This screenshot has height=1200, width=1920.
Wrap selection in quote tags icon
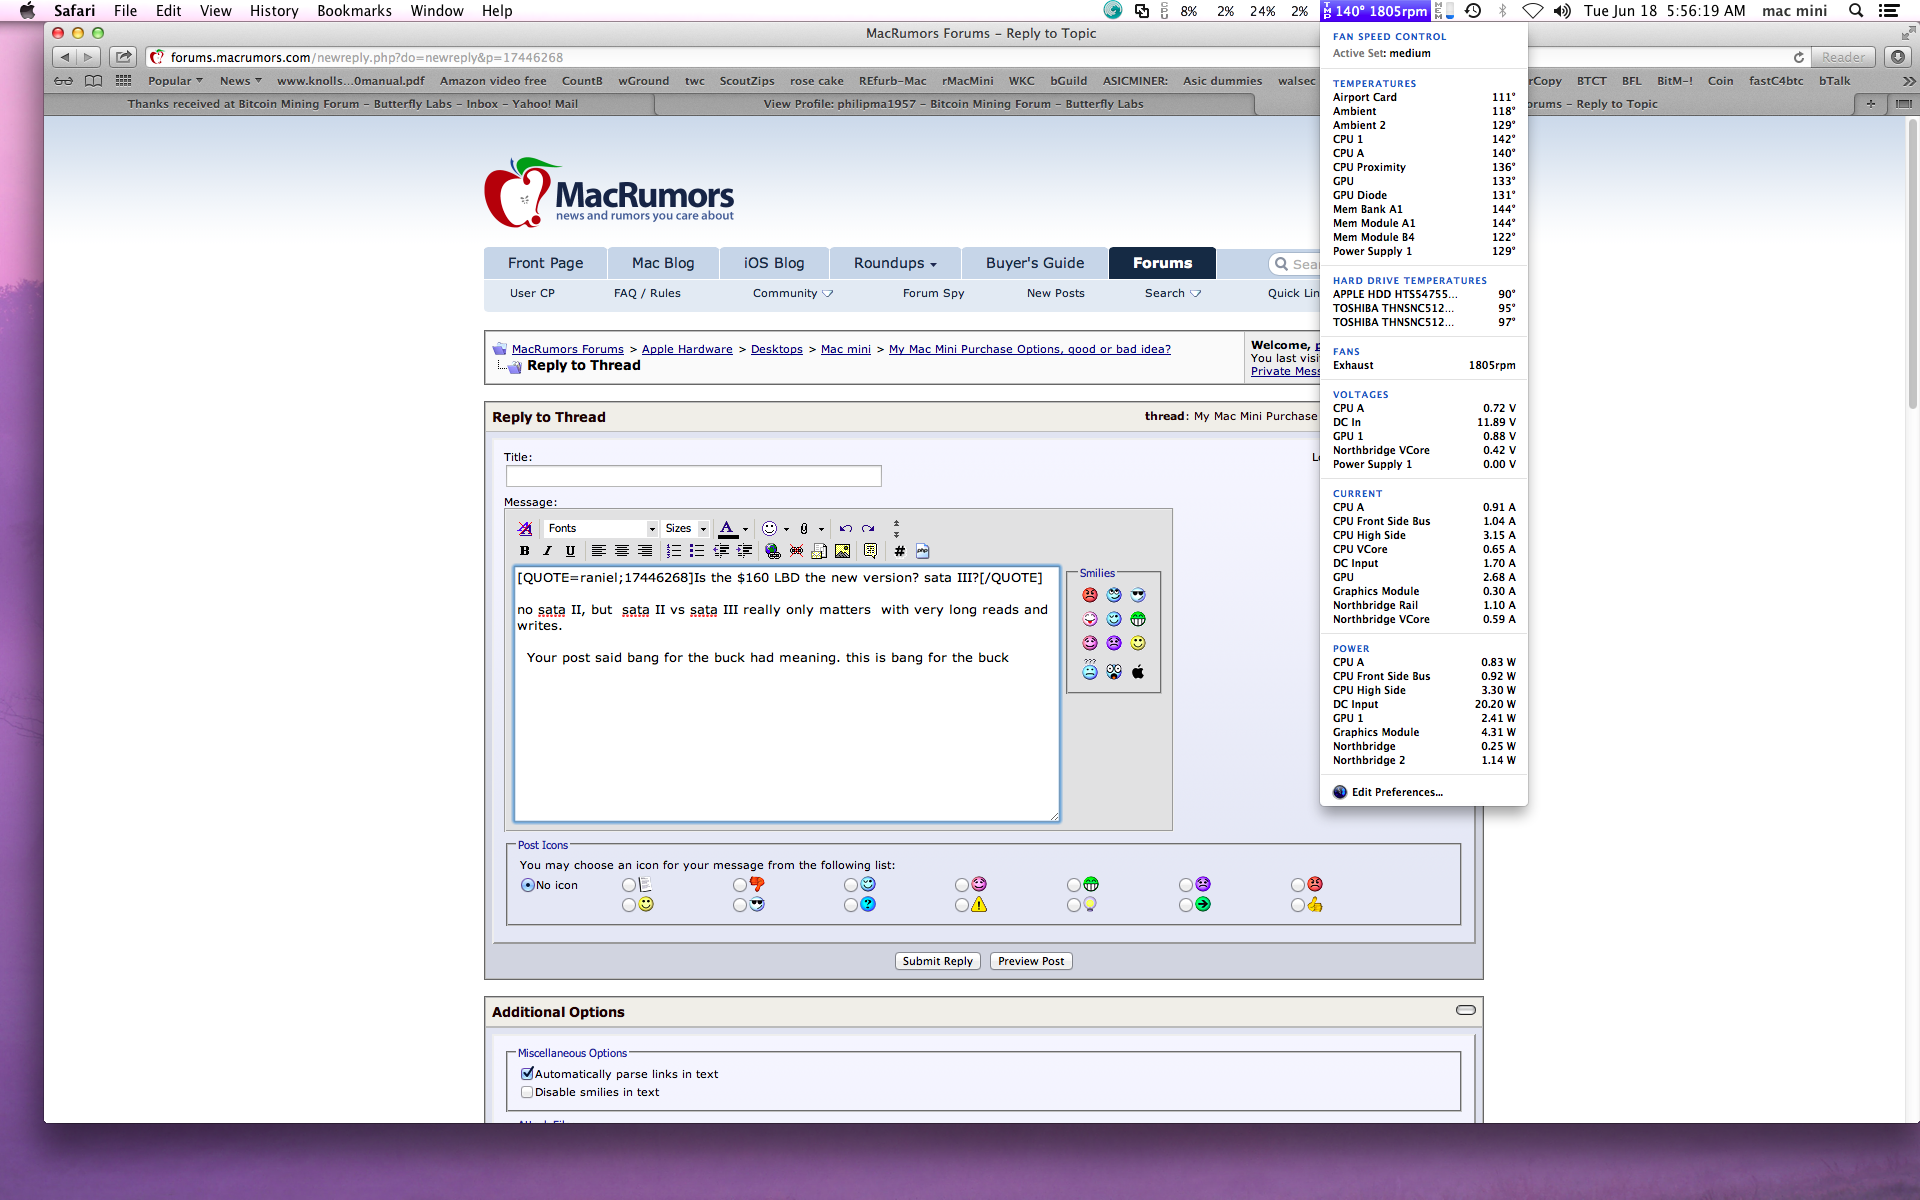(870, 551)
